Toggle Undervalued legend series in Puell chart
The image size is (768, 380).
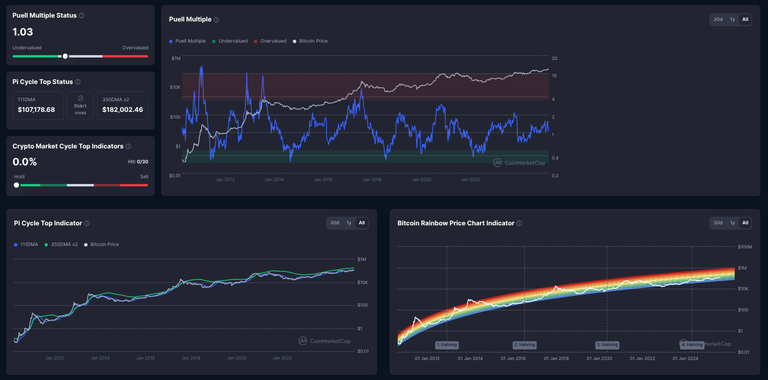[230, 41]
